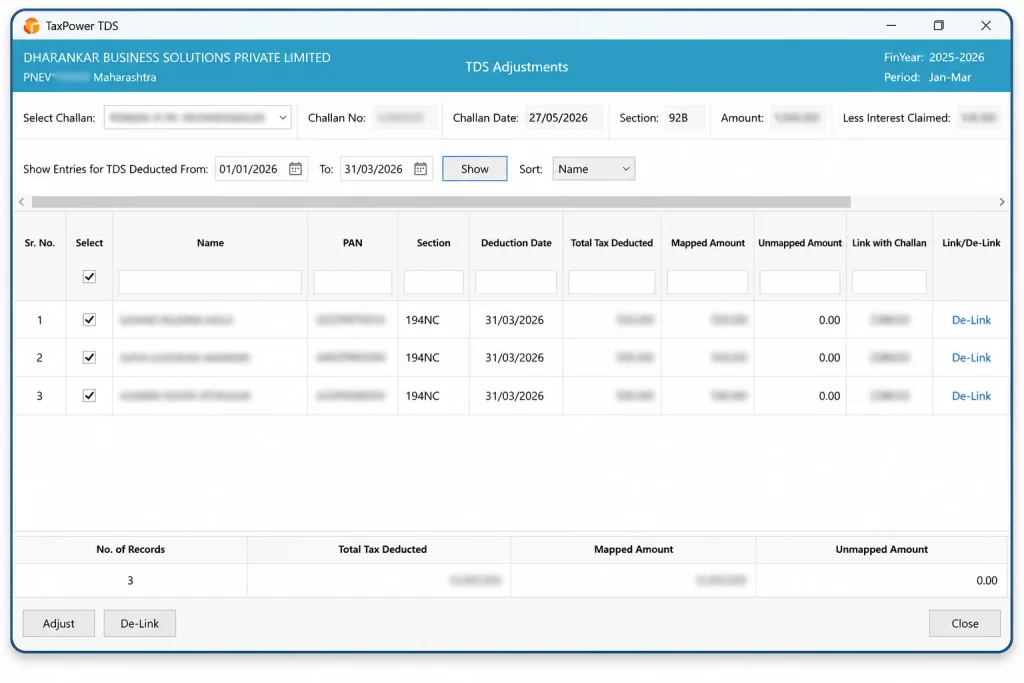
Task: Click the Name column header
Action: click(210, 243)
